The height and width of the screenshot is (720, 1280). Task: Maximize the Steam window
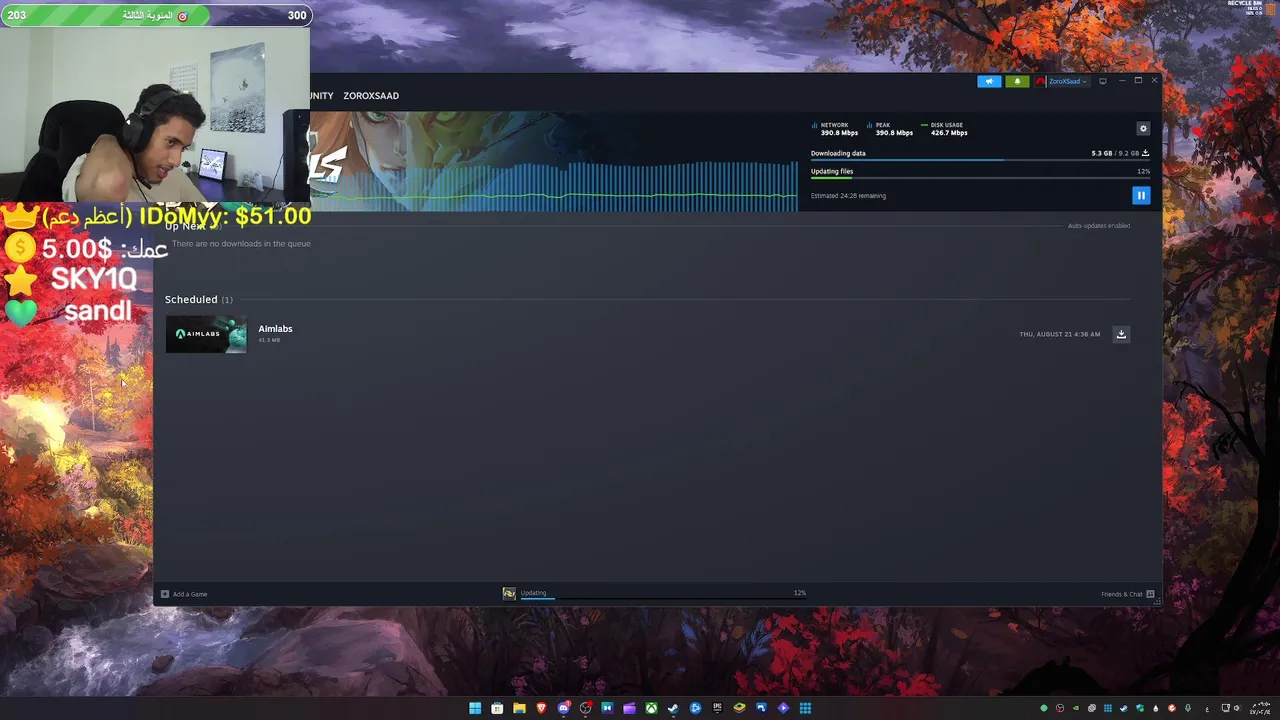[1138, 81]
